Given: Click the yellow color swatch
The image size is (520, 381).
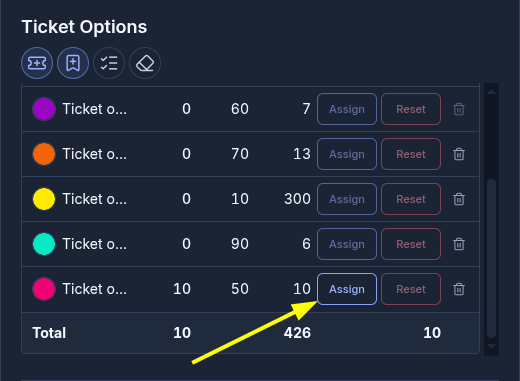Looking at the screenshot, I should (44, 199).
